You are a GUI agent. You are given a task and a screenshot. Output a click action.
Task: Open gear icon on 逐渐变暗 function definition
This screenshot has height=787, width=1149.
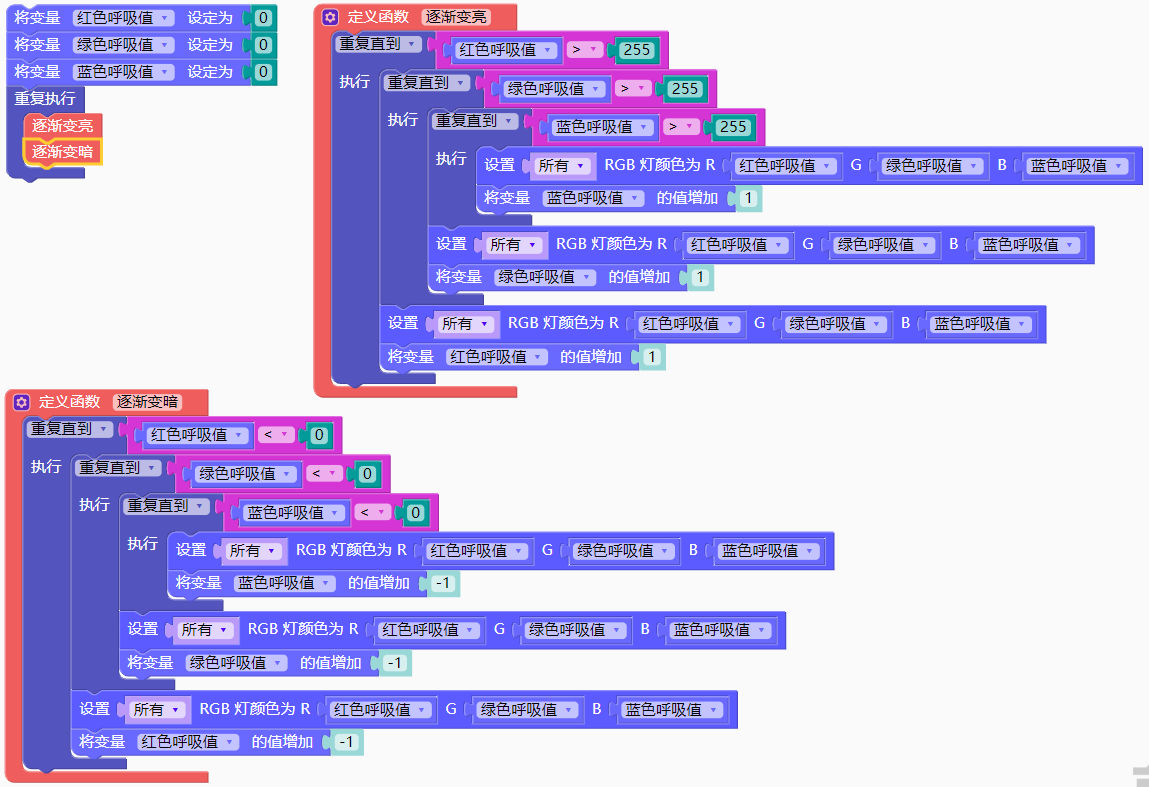22,402
